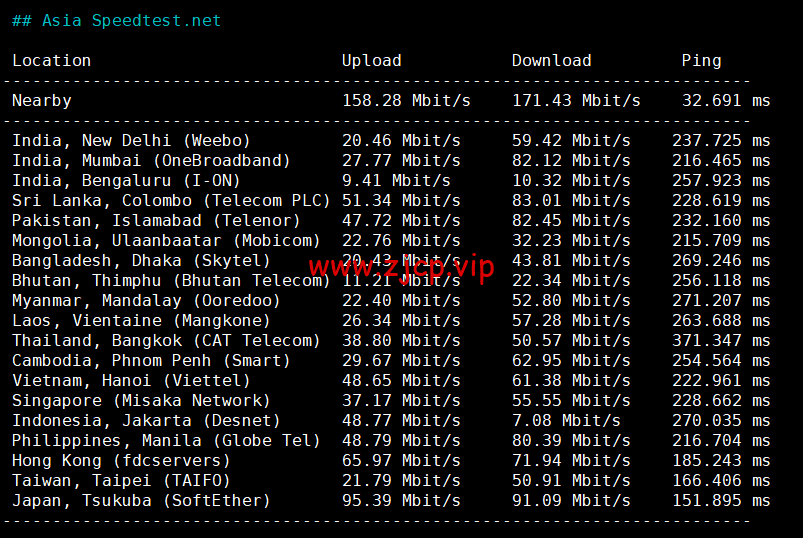This screenshot has width=803, height=538.
Task: Click Manila download '80.39 Mbit/s'
Action: [x=571, y=440]
